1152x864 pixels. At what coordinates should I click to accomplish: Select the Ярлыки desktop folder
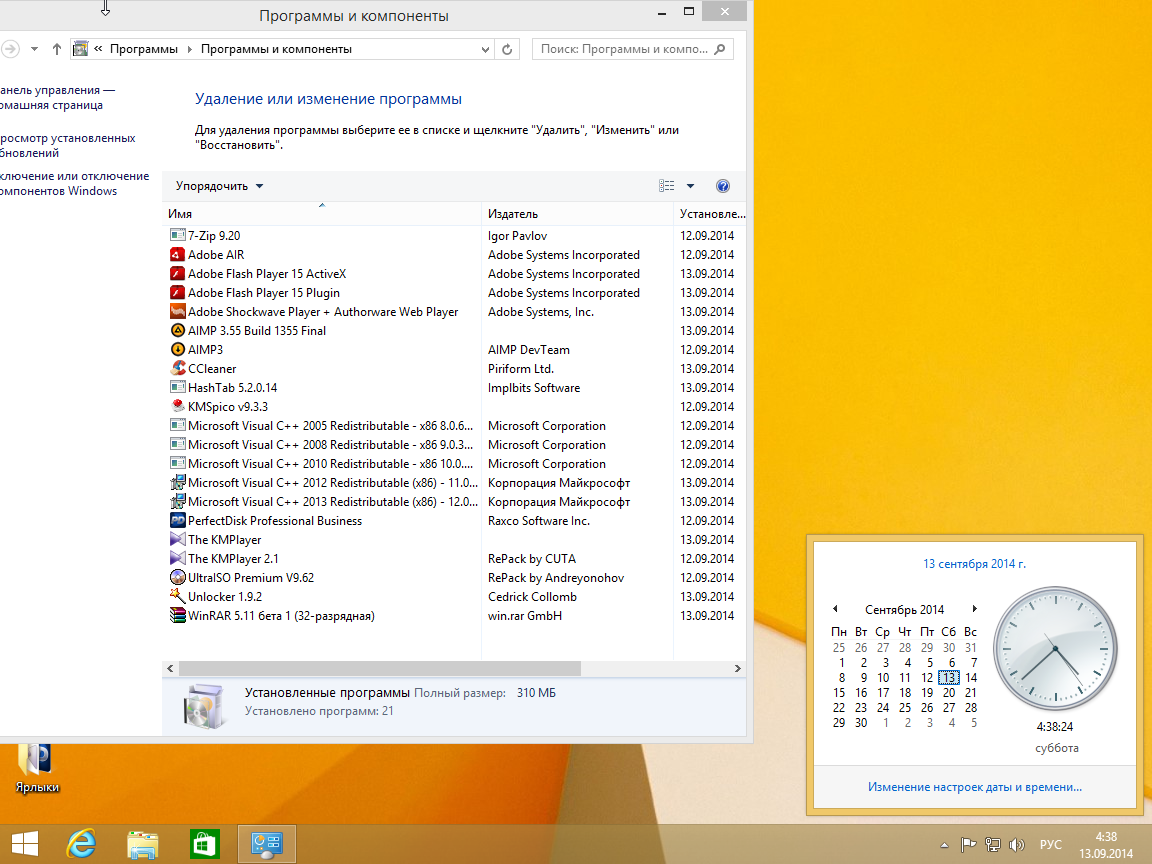coord(37,769)
